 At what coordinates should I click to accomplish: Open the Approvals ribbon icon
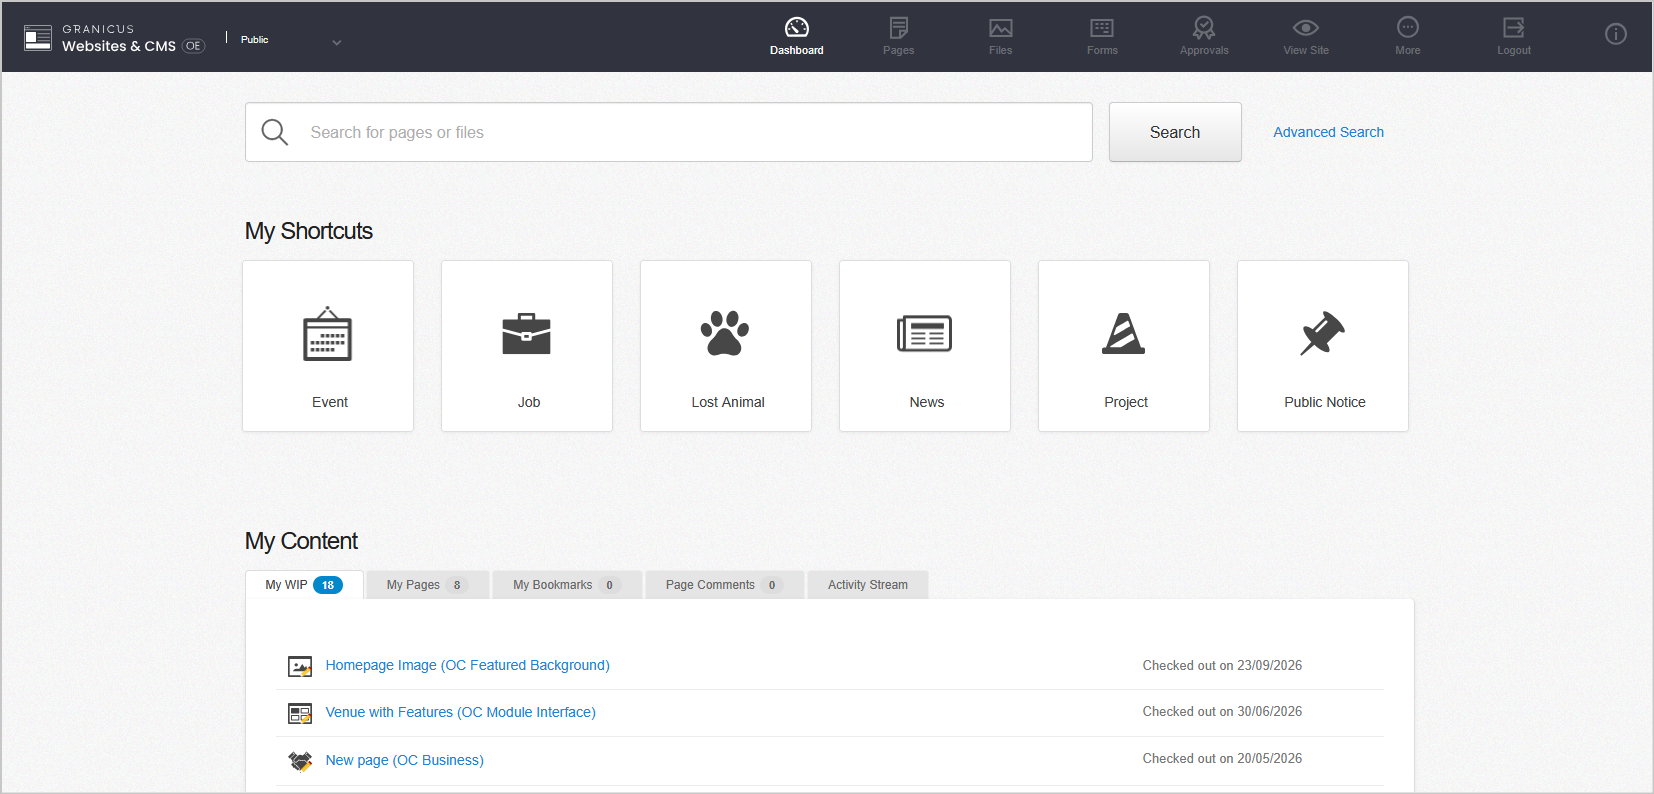1204,27
